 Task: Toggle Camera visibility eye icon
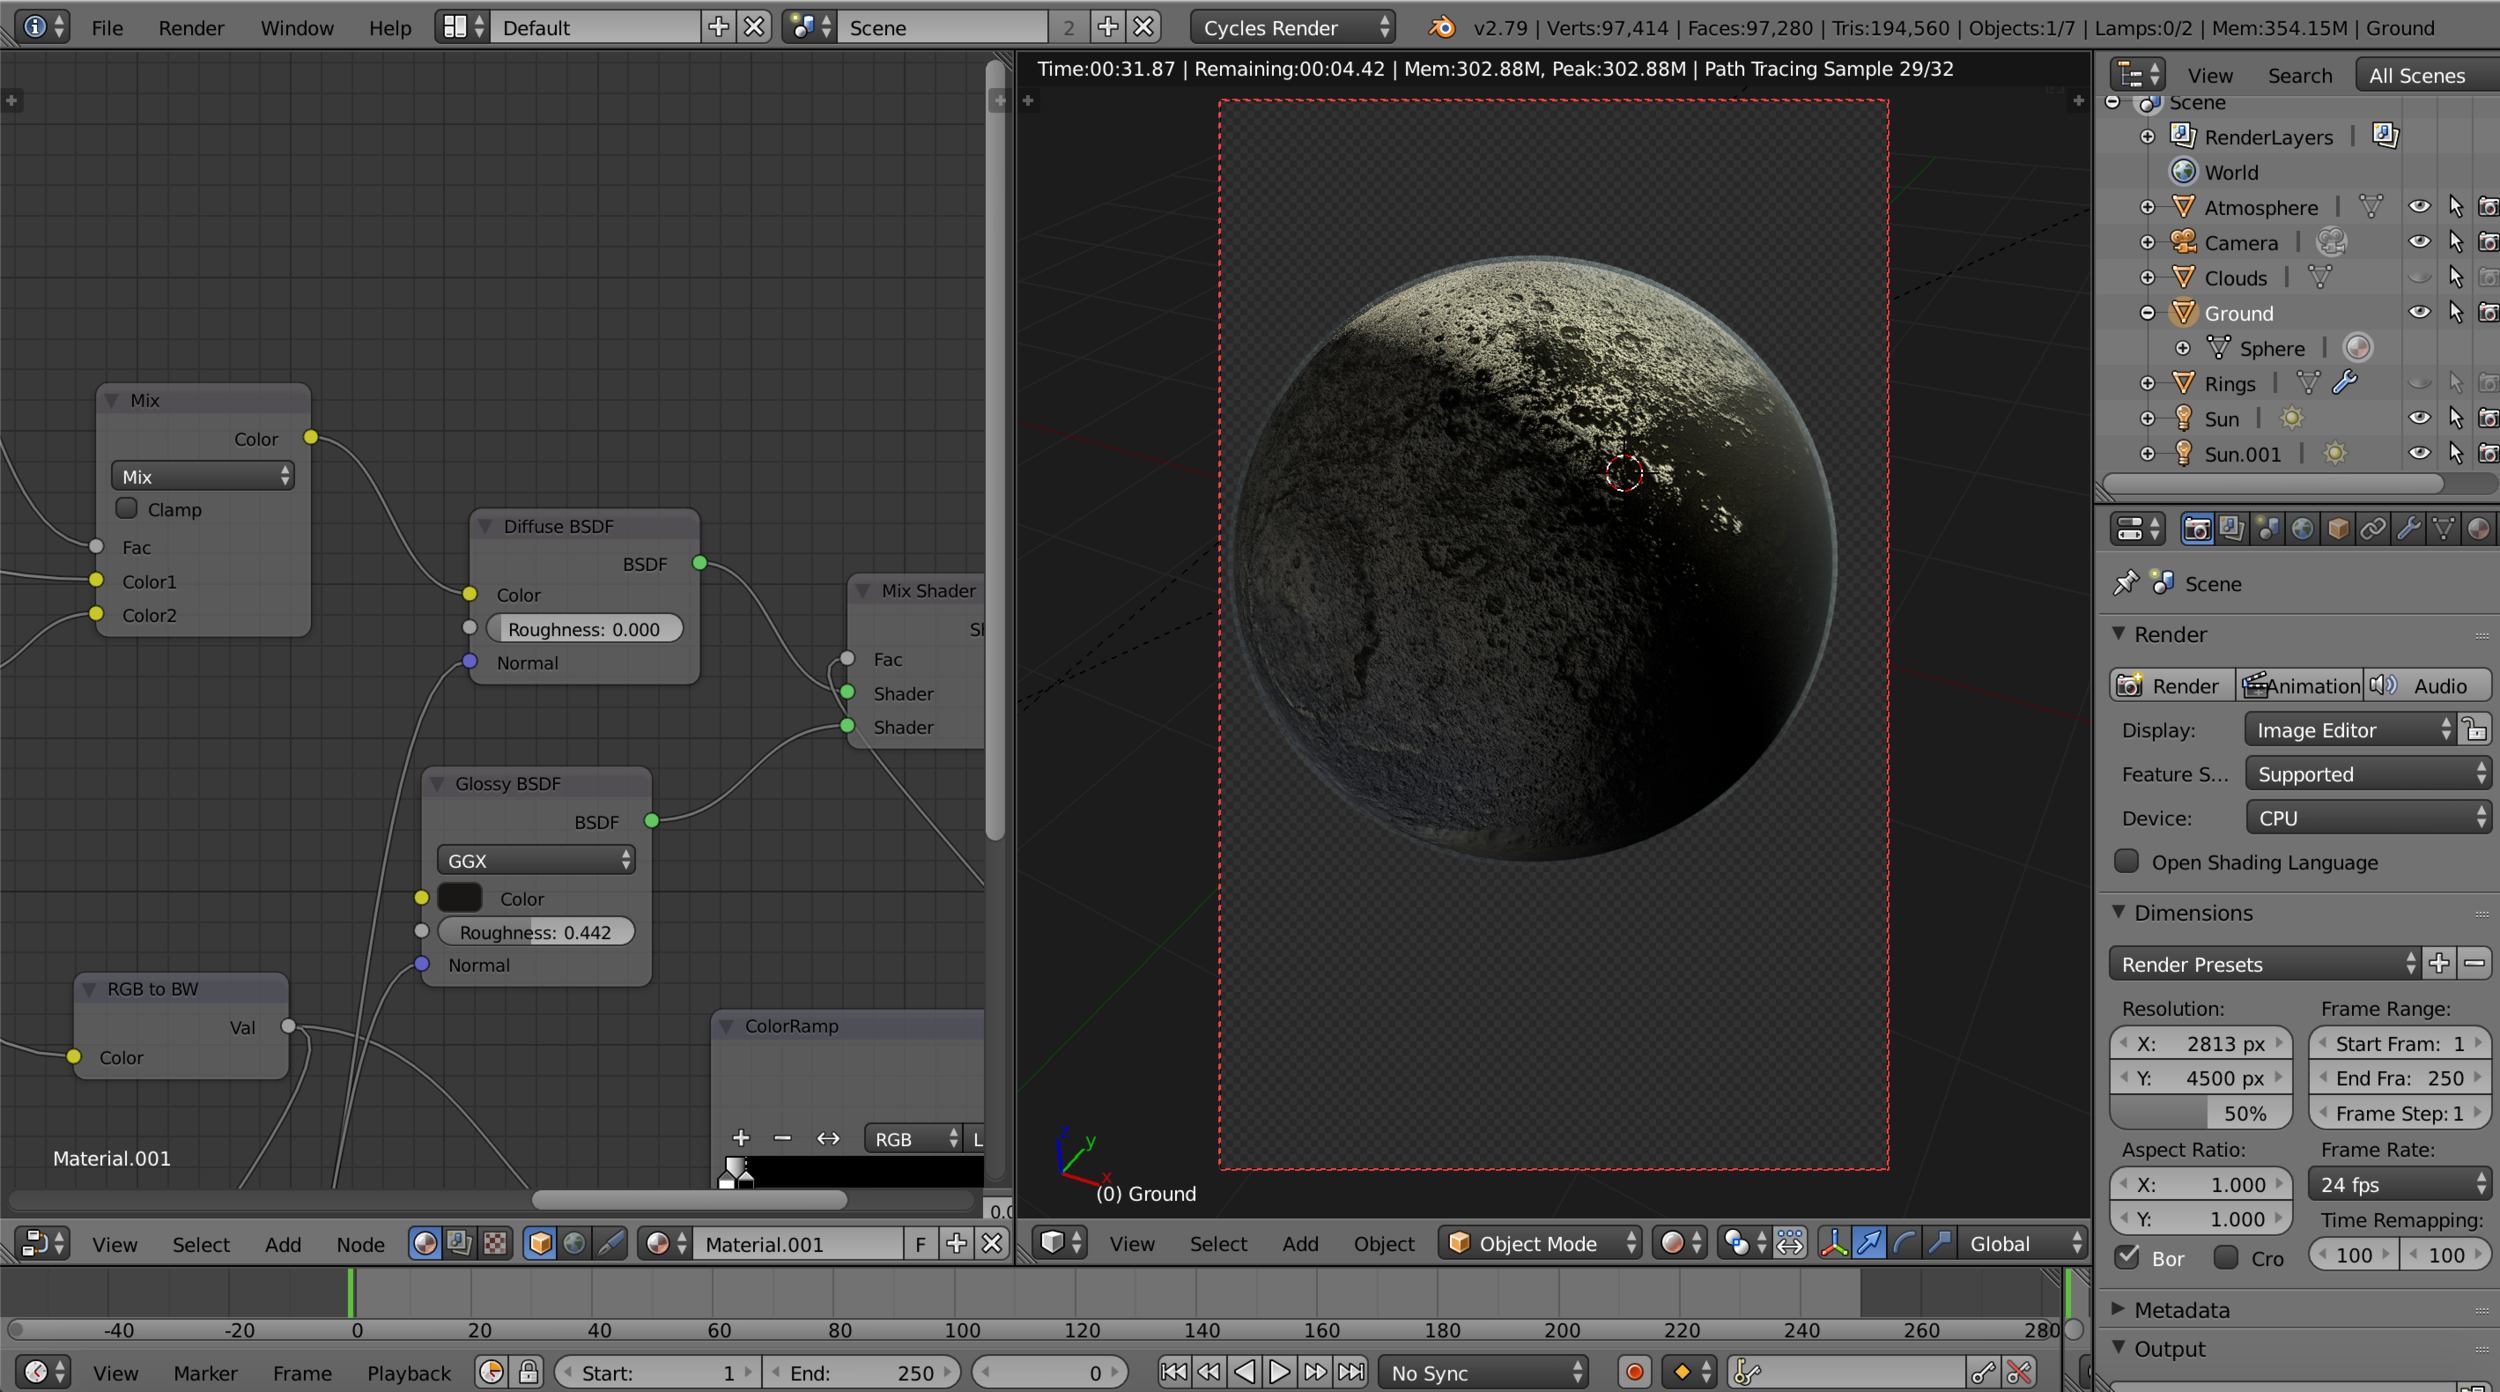click(x=2419, y=241)
